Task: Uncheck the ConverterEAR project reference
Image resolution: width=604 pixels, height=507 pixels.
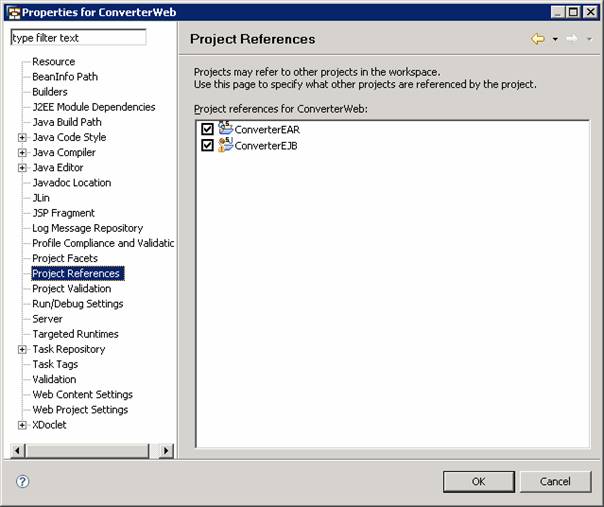Action: [207, 129]
